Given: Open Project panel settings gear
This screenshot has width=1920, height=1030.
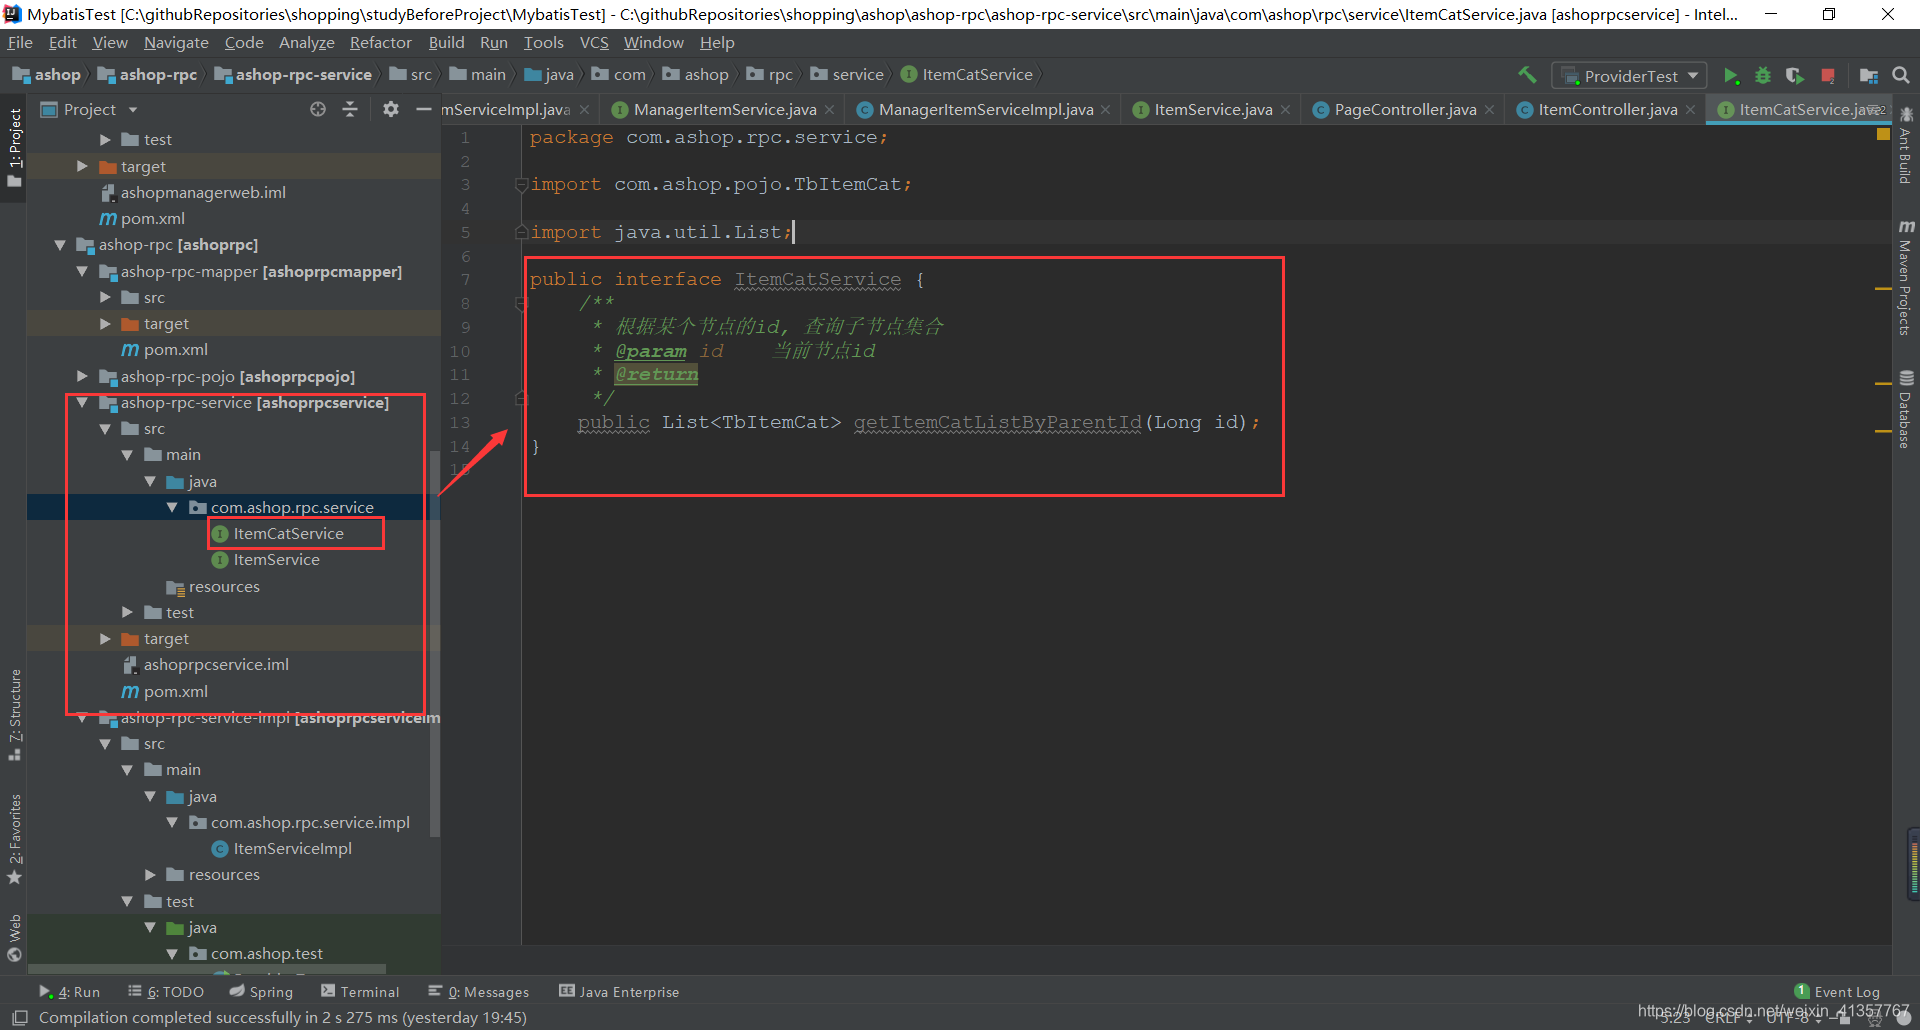Looking at the screenshot, I should point(391,109).
